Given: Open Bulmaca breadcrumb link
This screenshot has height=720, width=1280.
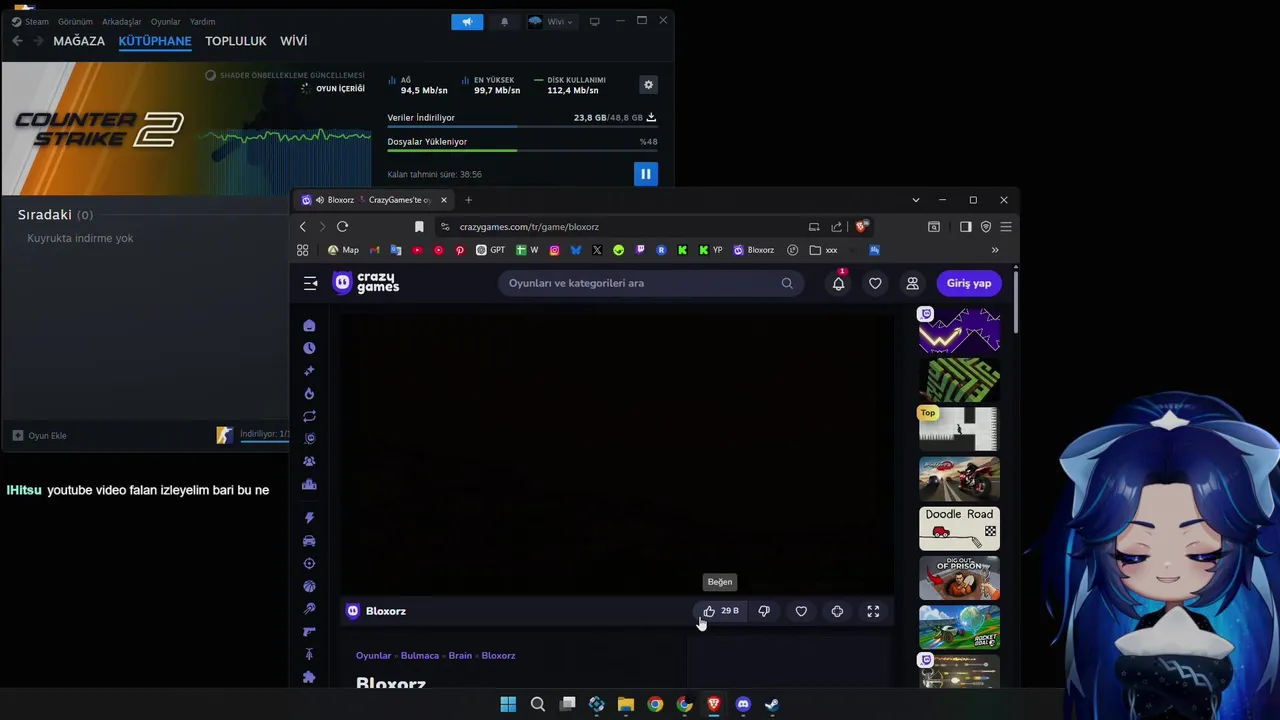Looking at the screenshot, I should click(x=420, y=656).
